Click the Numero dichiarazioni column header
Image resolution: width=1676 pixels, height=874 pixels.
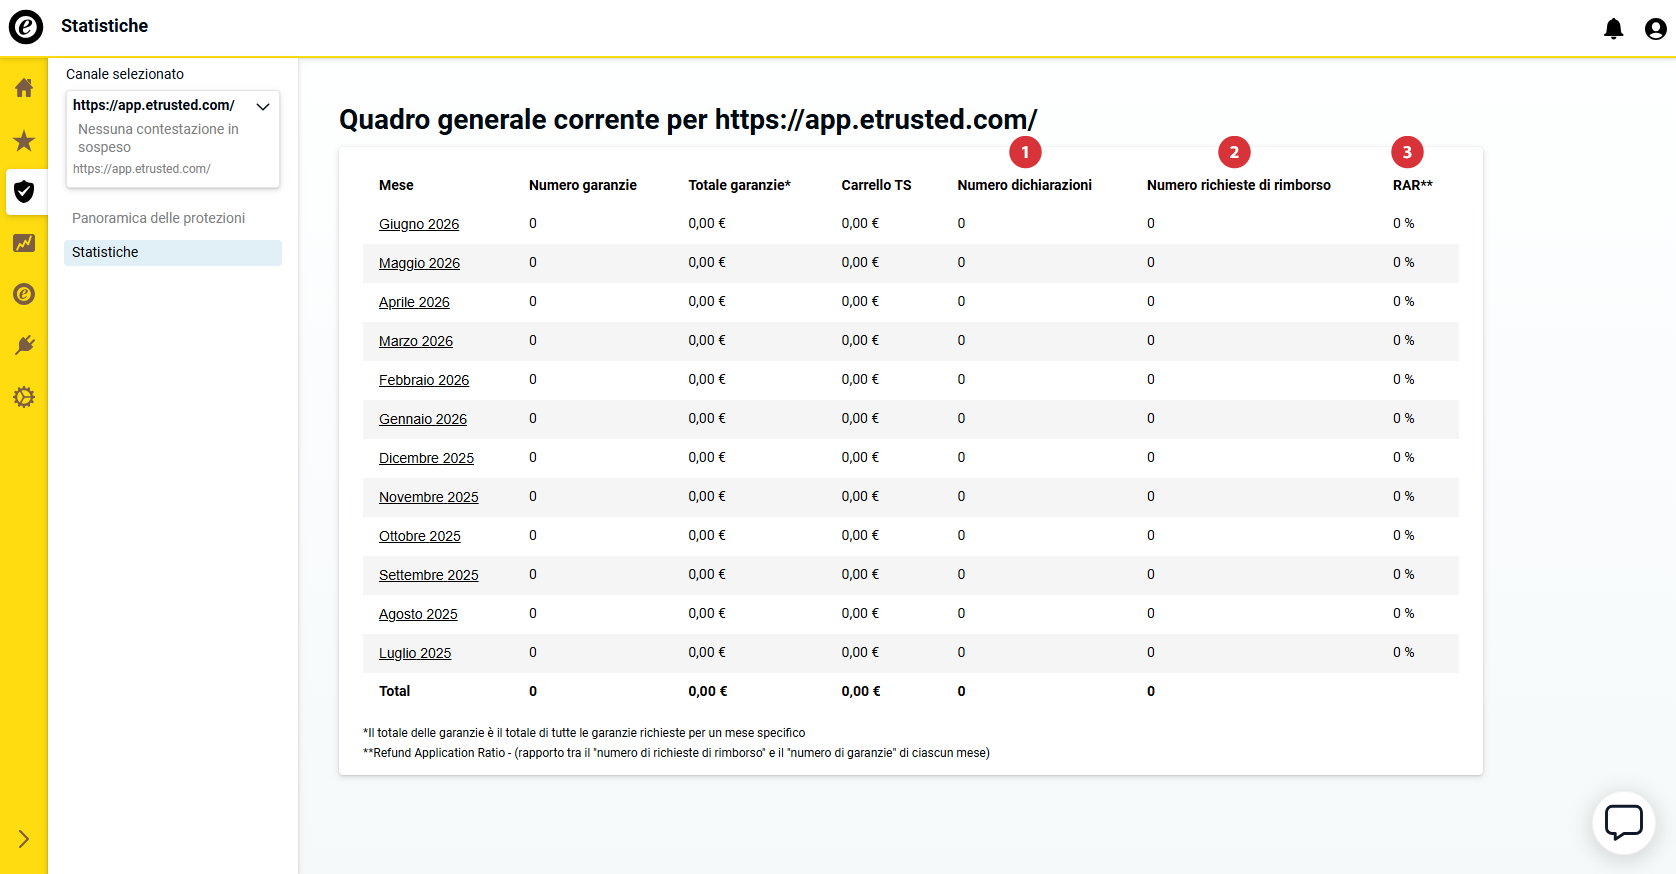click(1024, 185)
